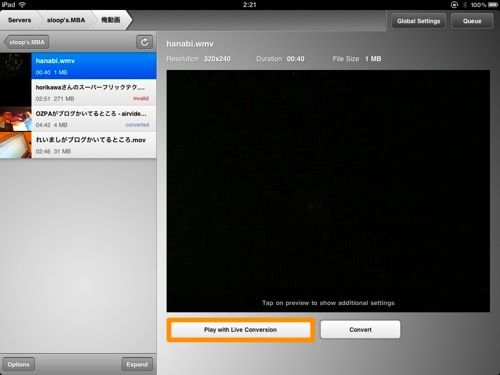Open Global Settings
The width and height of the screenshot is (500, 375).
tap(418, 21)
